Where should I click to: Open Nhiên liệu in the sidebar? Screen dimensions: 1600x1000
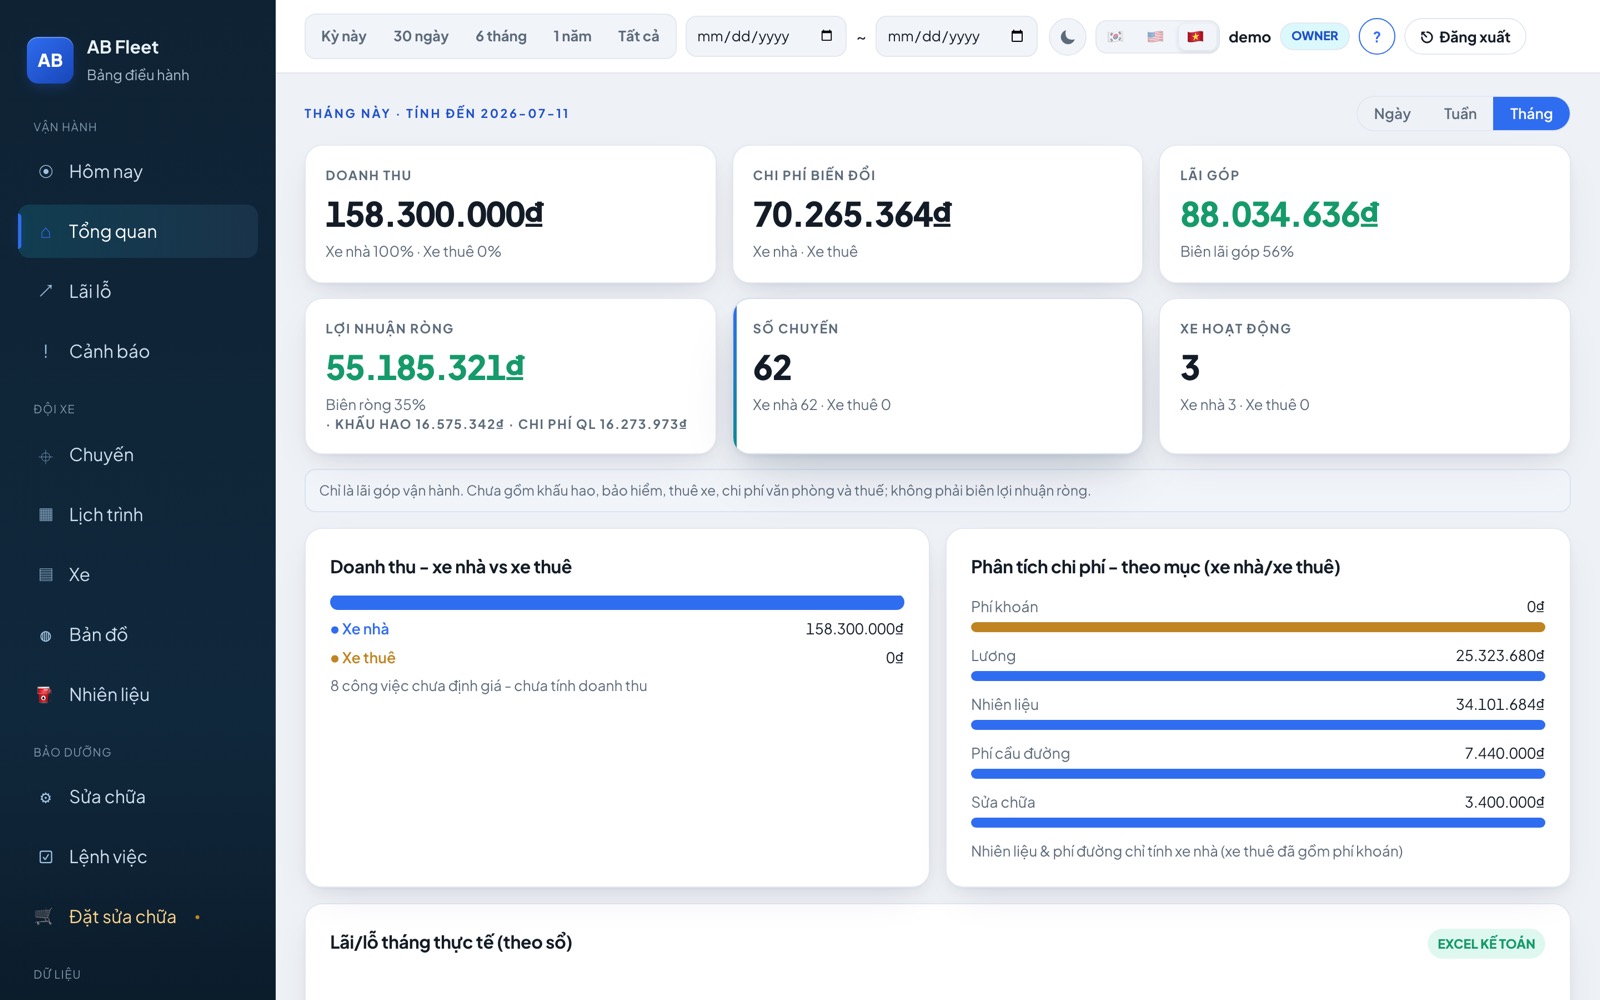(x=138, y=695)
